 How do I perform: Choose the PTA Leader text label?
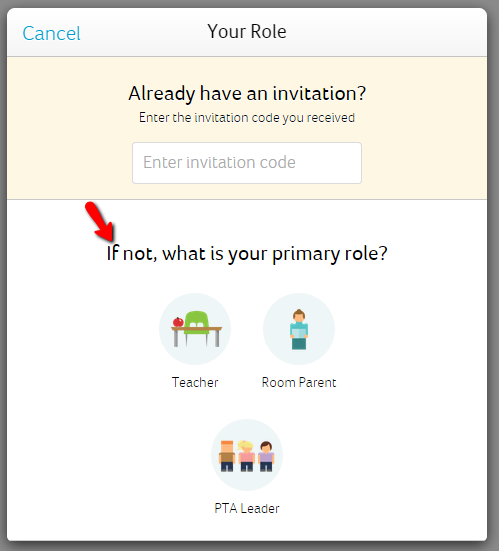pyautogui.click(x=247, y=508)
